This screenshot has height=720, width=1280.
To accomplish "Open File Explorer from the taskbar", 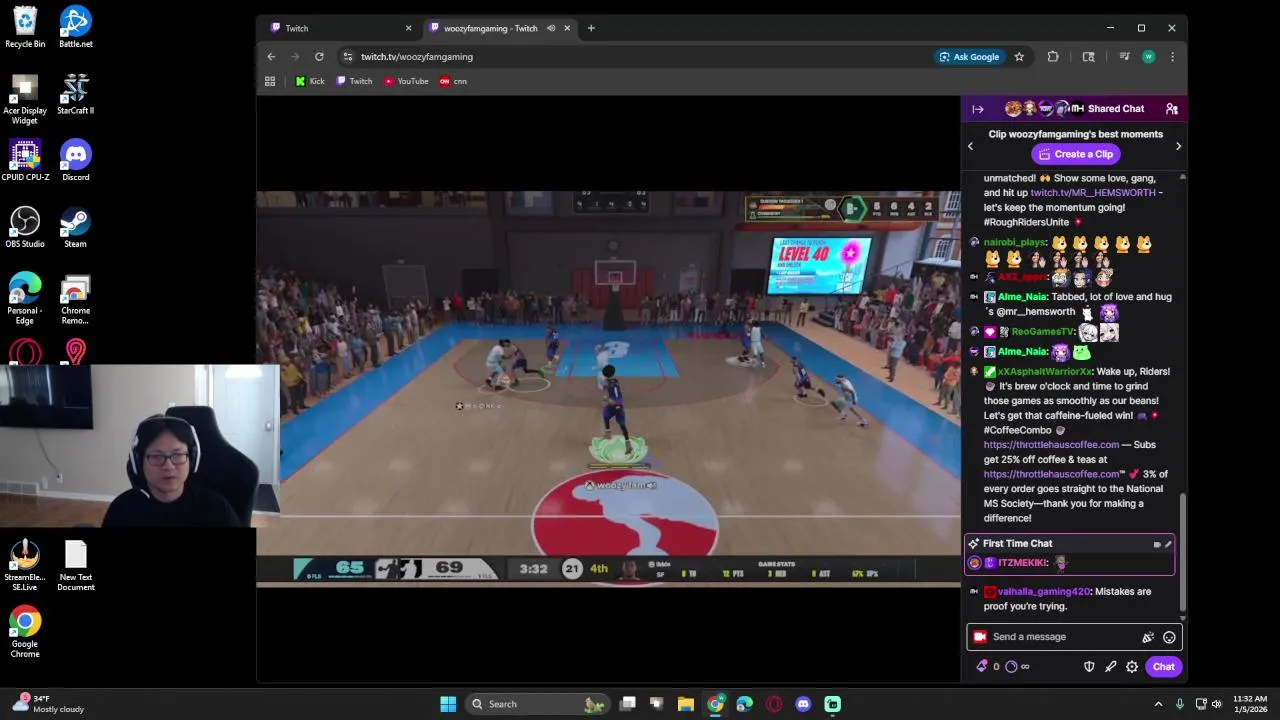I will point(686,704).
